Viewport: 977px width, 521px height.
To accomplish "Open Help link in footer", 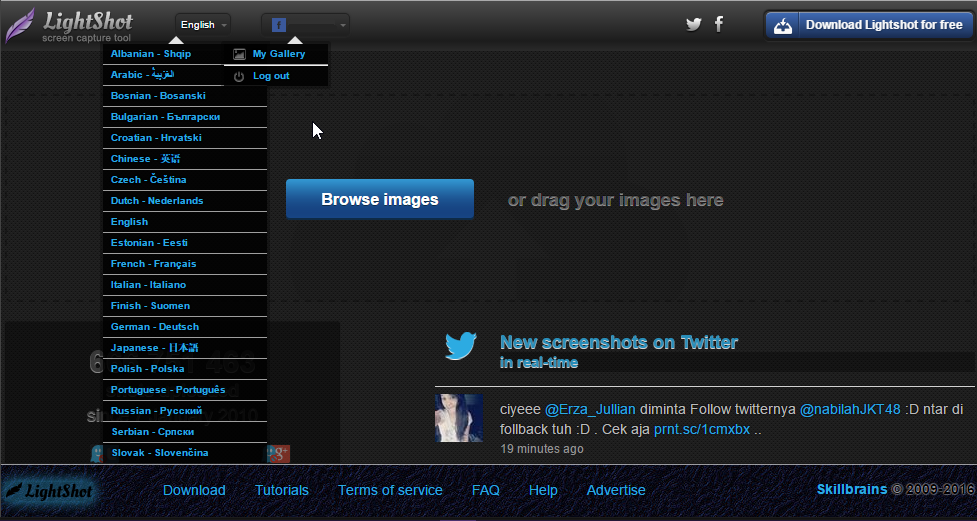I will (543, 490).
